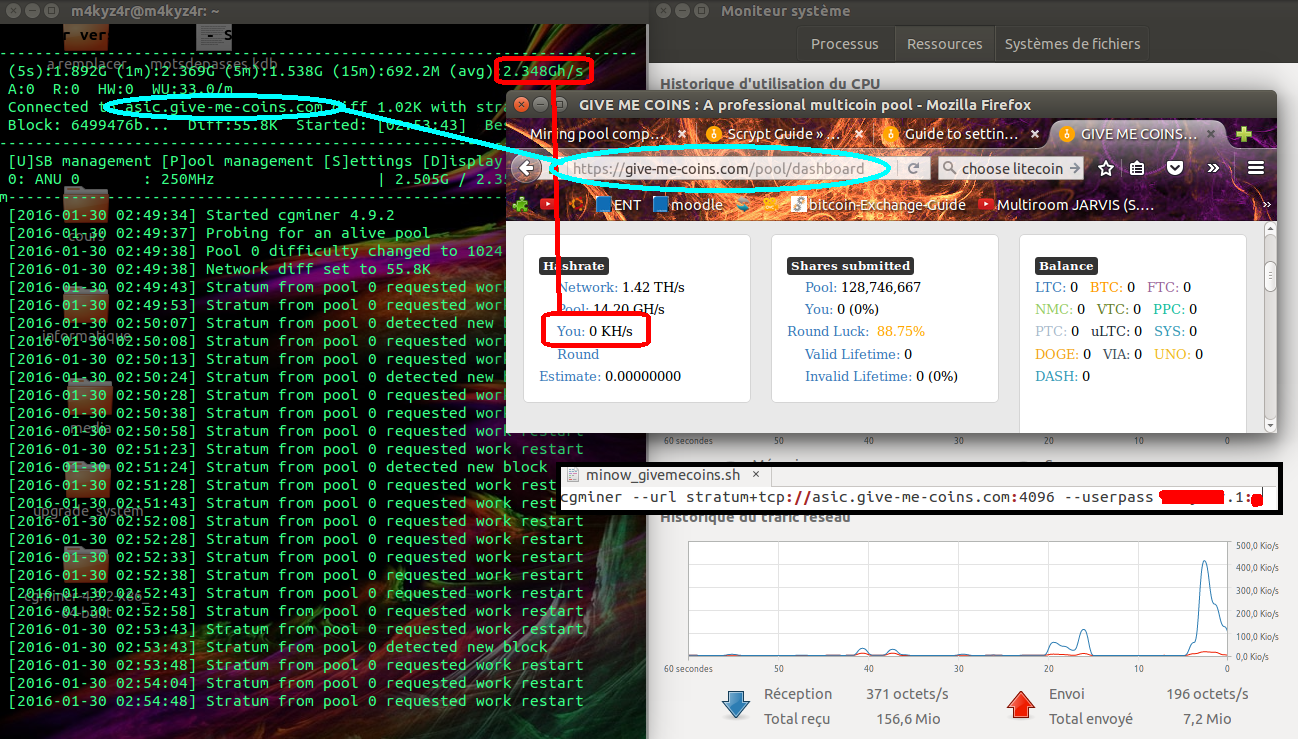The width and height of the screenshot is (1298, 739).
Task: Click 'Pool: 128,746,667' shares value
Action: [x=863, y=287]
